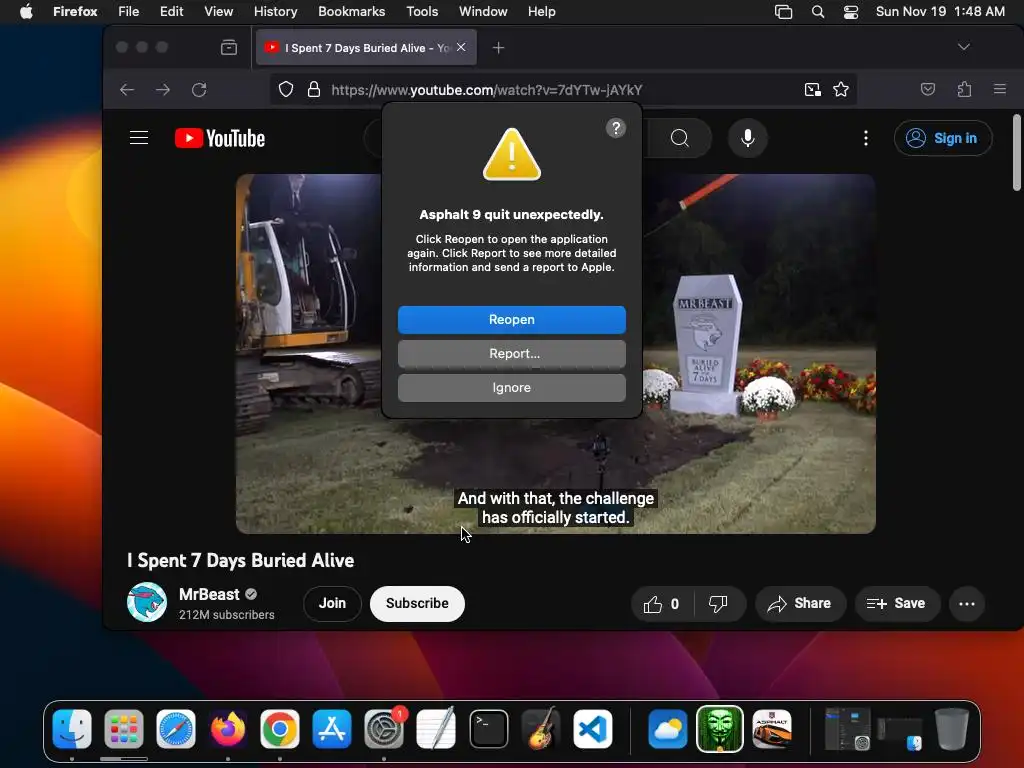Viewport: 1024px width, 768px height.
Task: Dislike the video with thumbs down
Action: (718, 604)
